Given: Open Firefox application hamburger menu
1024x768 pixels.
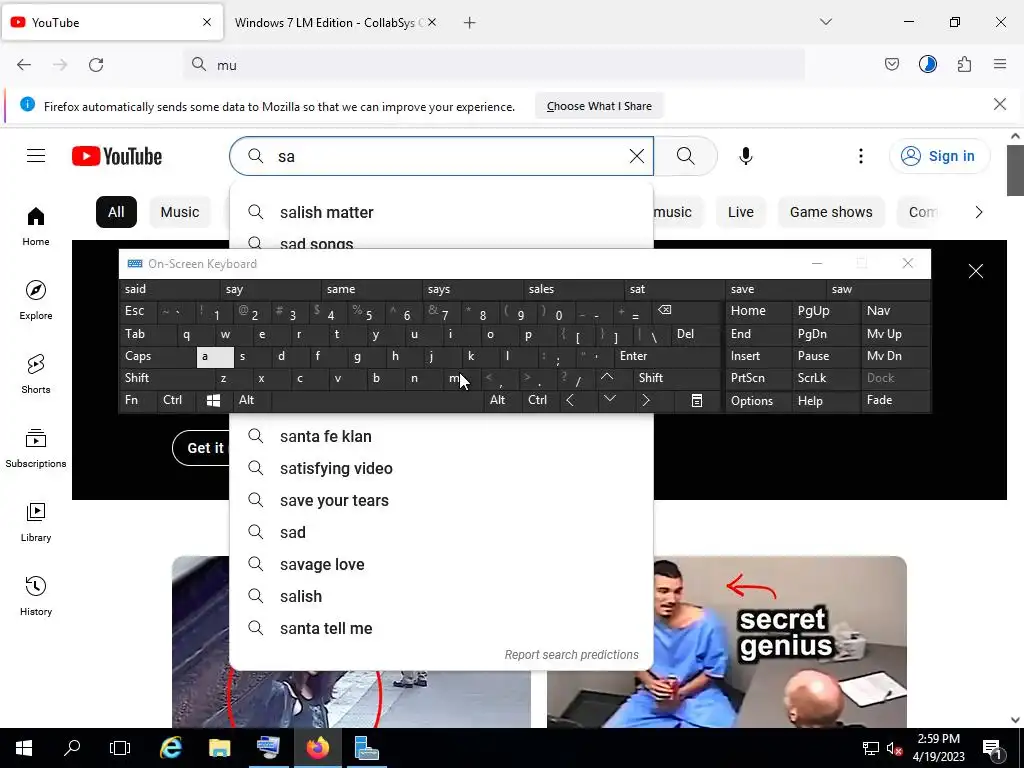Looking at the screenshot, I should [x=1000, y=64].
